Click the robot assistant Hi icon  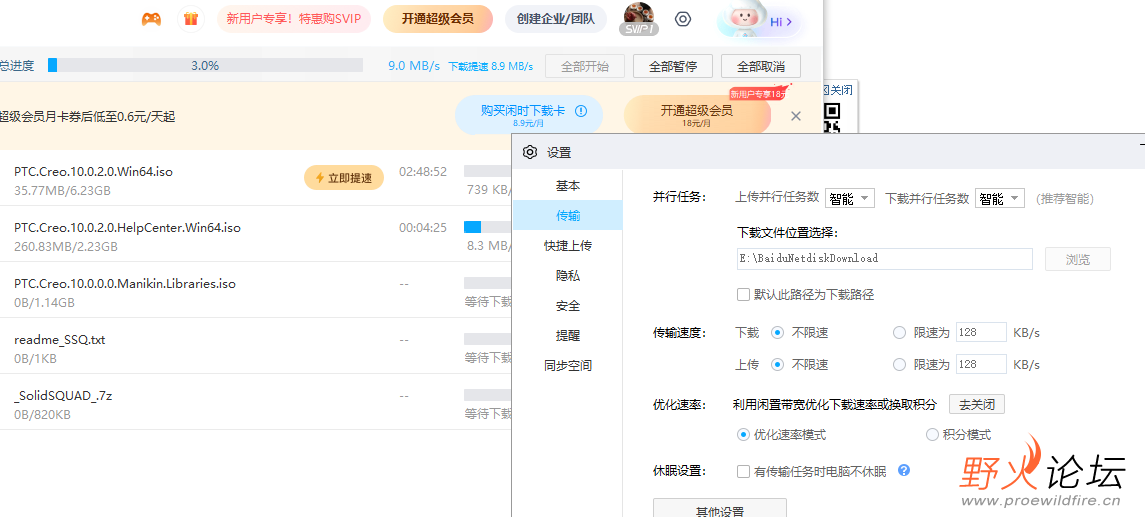click(758, 20)
